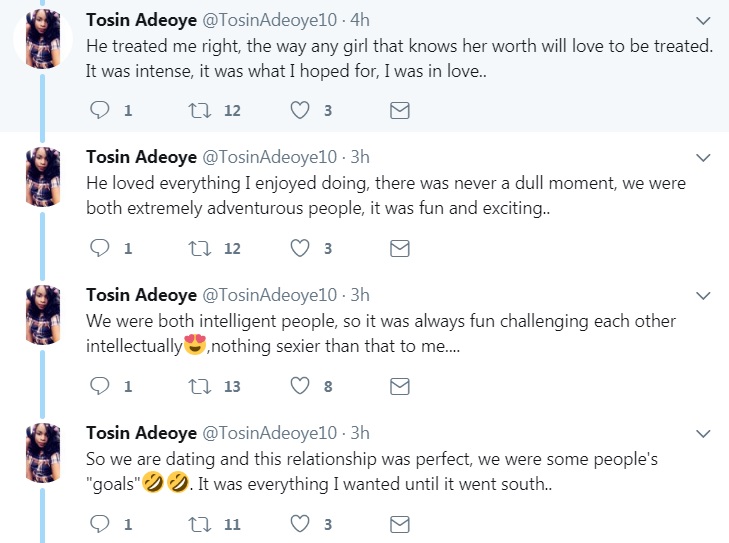This screenshot has width=729, height=543.
Task: Expand the menu arrow on 'never a dull moment' tweet
Action: (703, 158)
